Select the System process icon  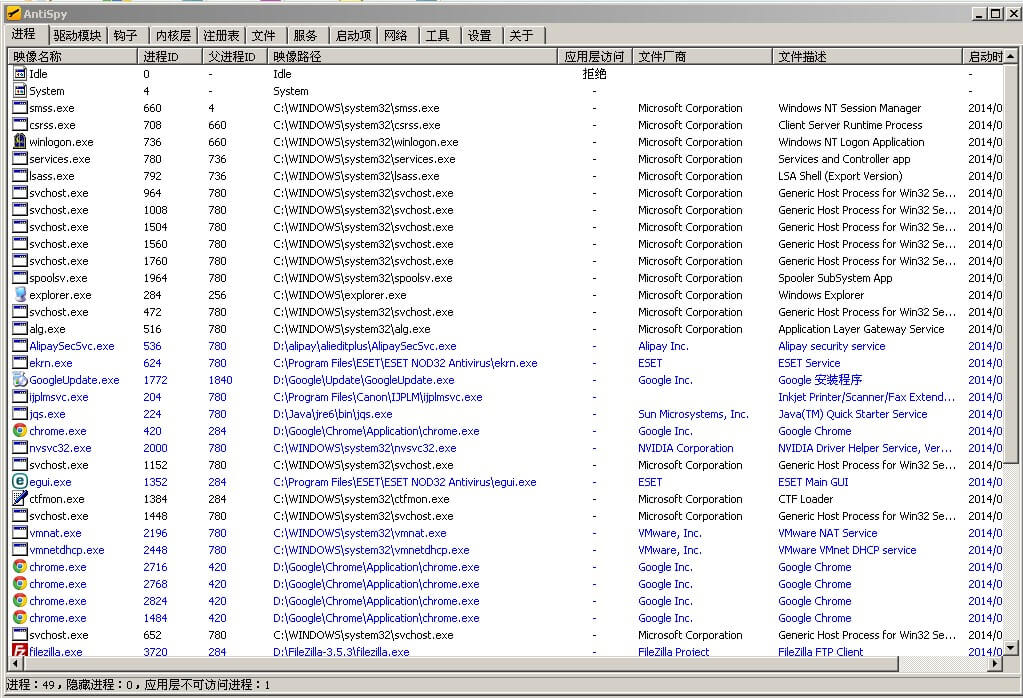(x=20, y=91)
